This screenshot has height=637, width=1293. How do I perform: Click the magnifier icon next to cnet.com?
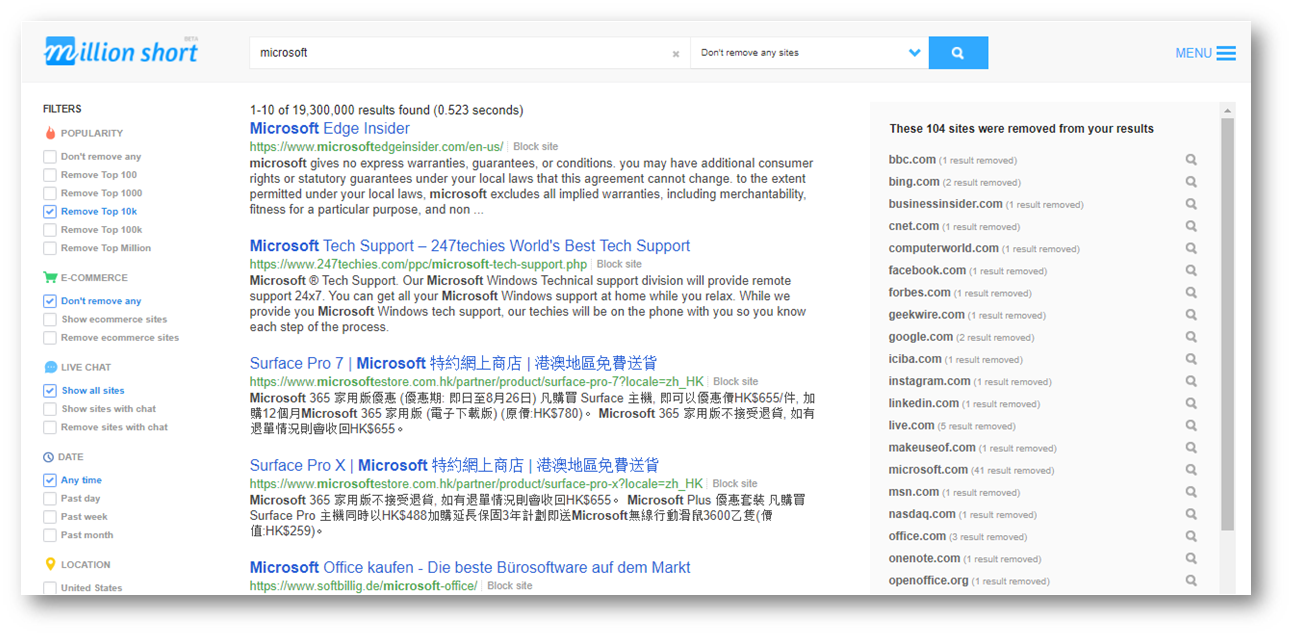click(1191, 226)
